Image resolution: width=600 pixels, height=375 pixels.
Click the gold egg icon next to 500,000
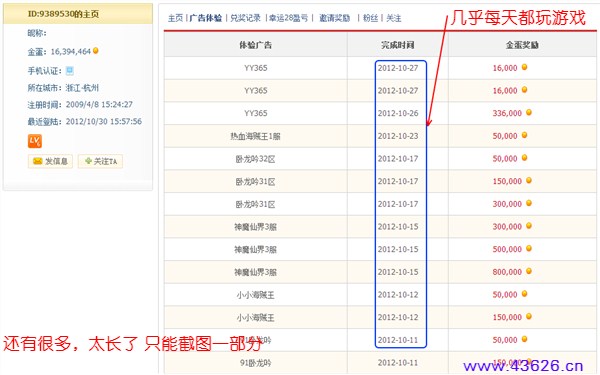pos(529,248)
